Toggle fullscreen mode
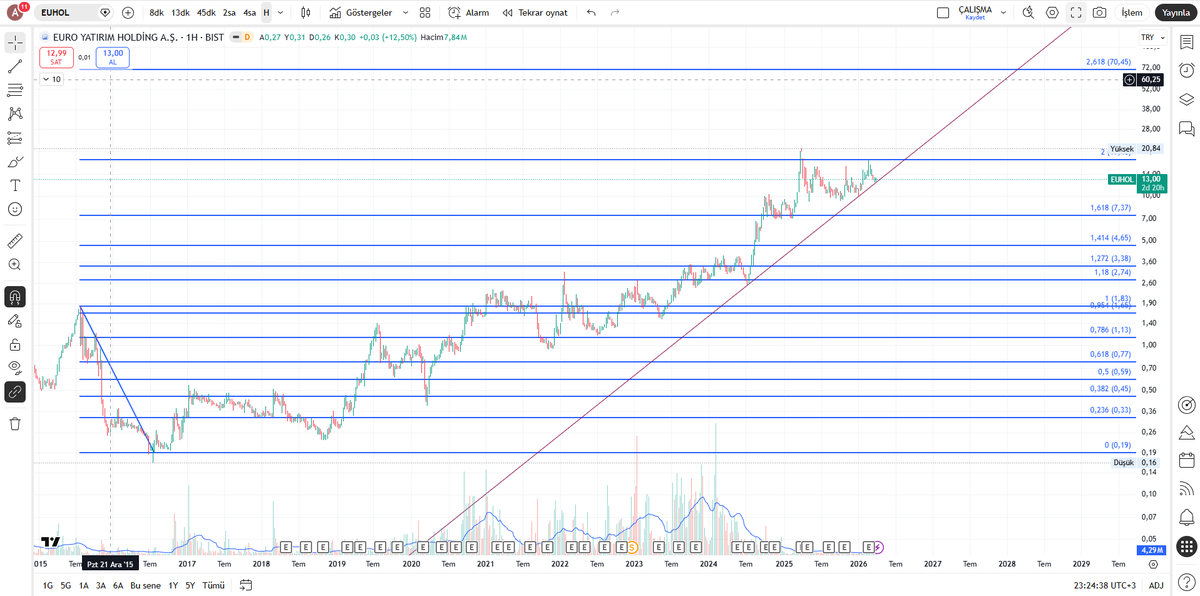This screenshot has height=596, width=1200. tap(1076, 13)
